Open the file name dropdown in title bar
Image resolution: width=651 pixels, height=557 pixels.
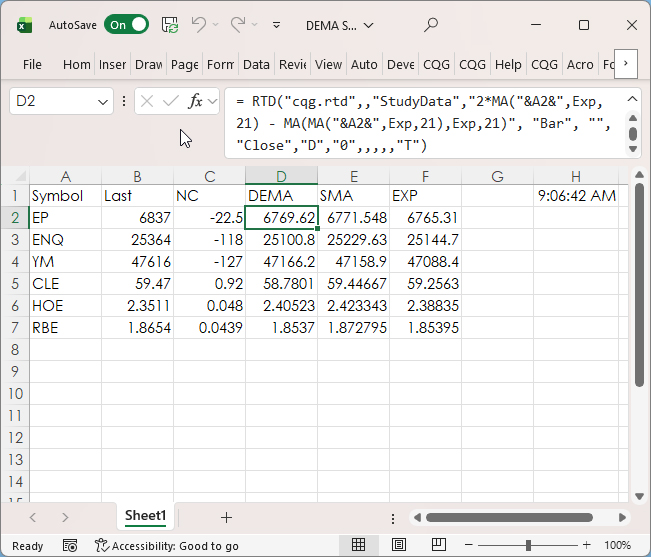[368, 25]
